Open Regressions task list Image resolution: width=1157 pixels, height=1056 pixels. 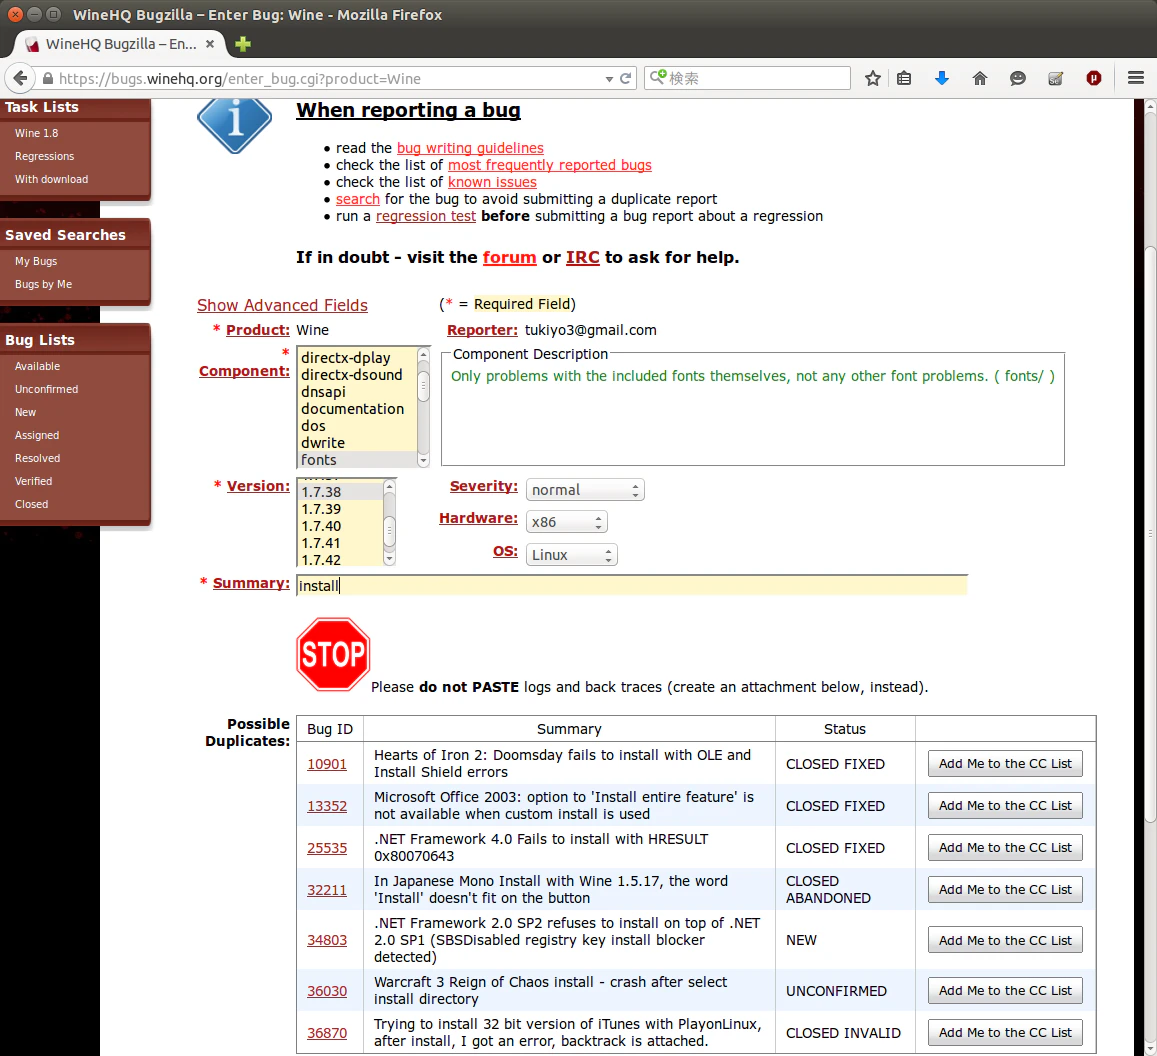point(44,156)
